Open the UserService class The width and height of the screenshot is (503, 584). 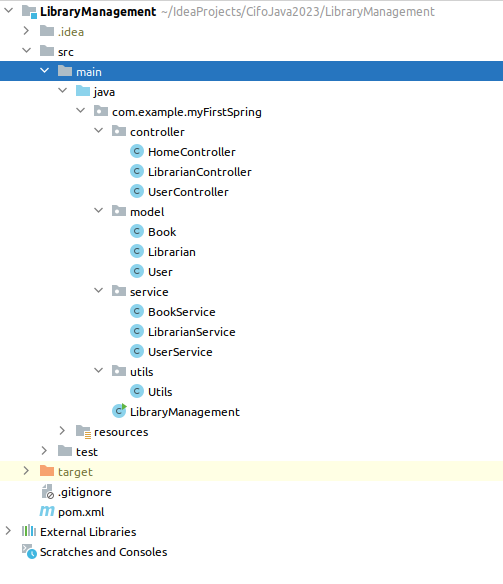[x=180, y=352]
